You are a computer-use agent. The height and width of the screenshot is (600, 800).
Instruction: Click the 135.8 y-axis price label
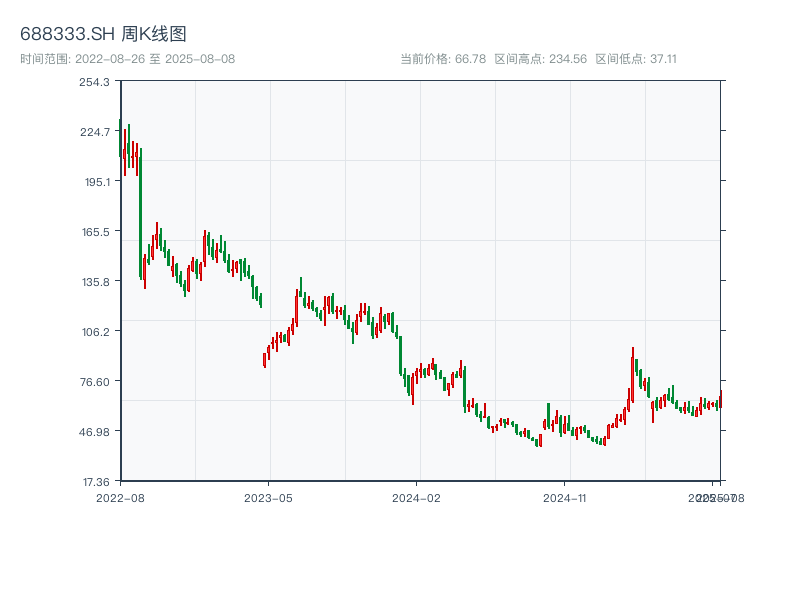click(95, 282)
